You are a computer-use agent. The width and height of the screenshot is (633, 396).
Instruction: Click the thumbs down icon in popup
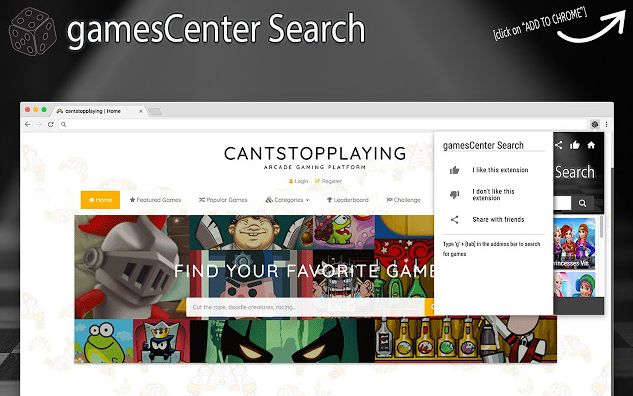455,195
